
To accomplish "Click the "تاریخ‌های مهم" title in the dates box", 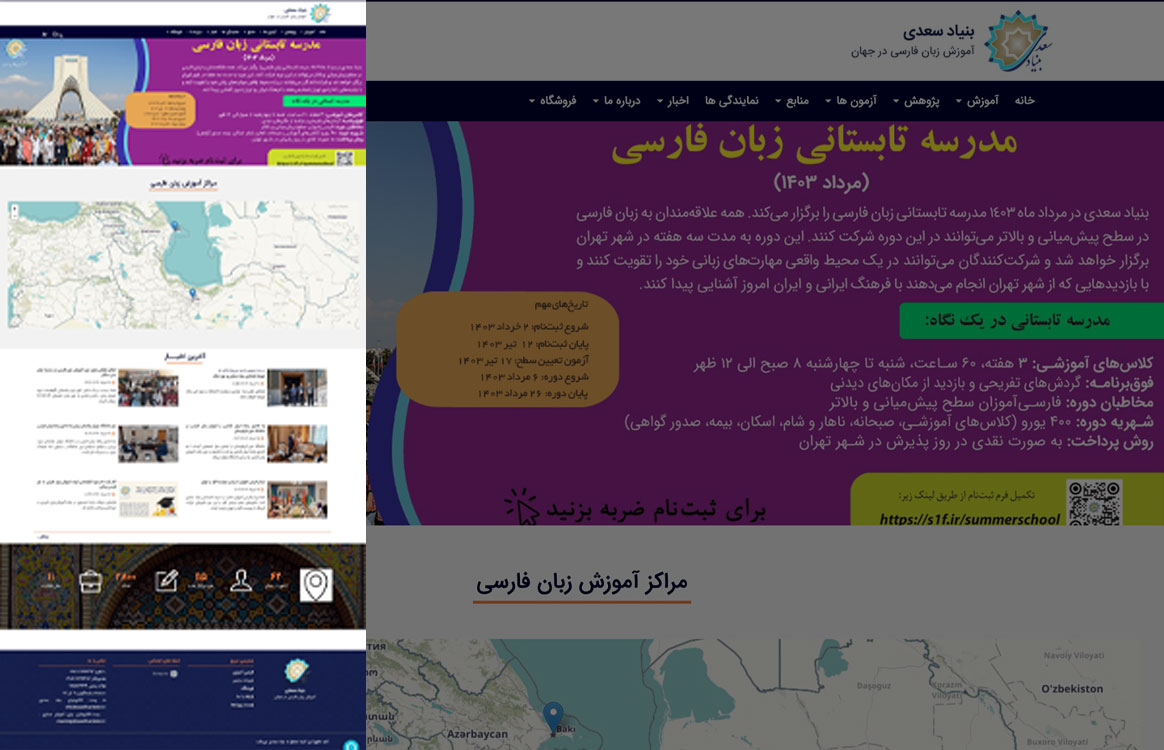I will [561, 304].
